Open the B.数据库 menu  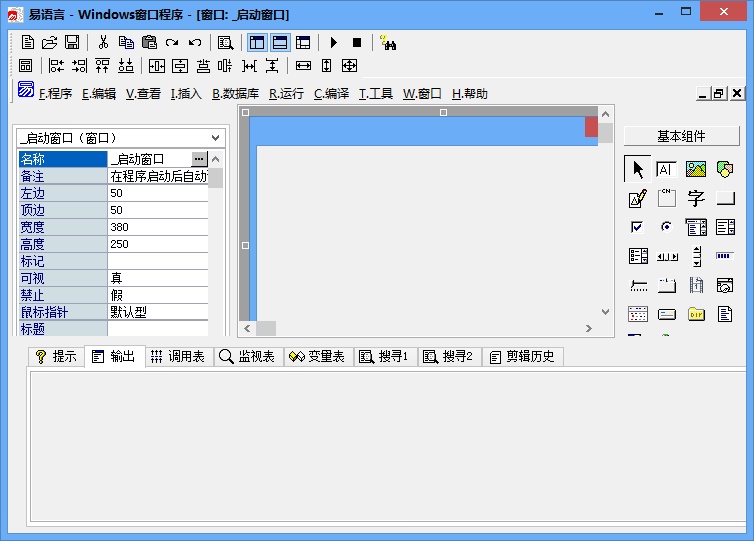coord(236,94)
